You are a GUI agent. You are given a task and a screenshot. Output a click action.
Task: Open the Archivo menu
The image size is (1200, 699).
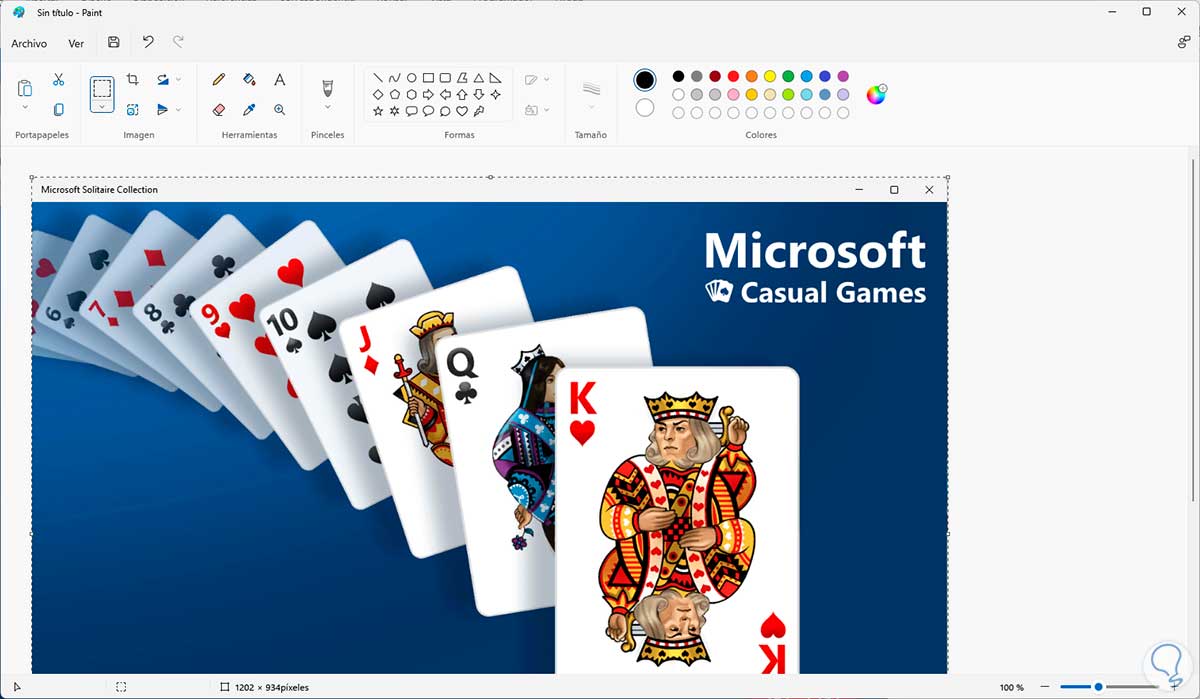coord(29,43)
